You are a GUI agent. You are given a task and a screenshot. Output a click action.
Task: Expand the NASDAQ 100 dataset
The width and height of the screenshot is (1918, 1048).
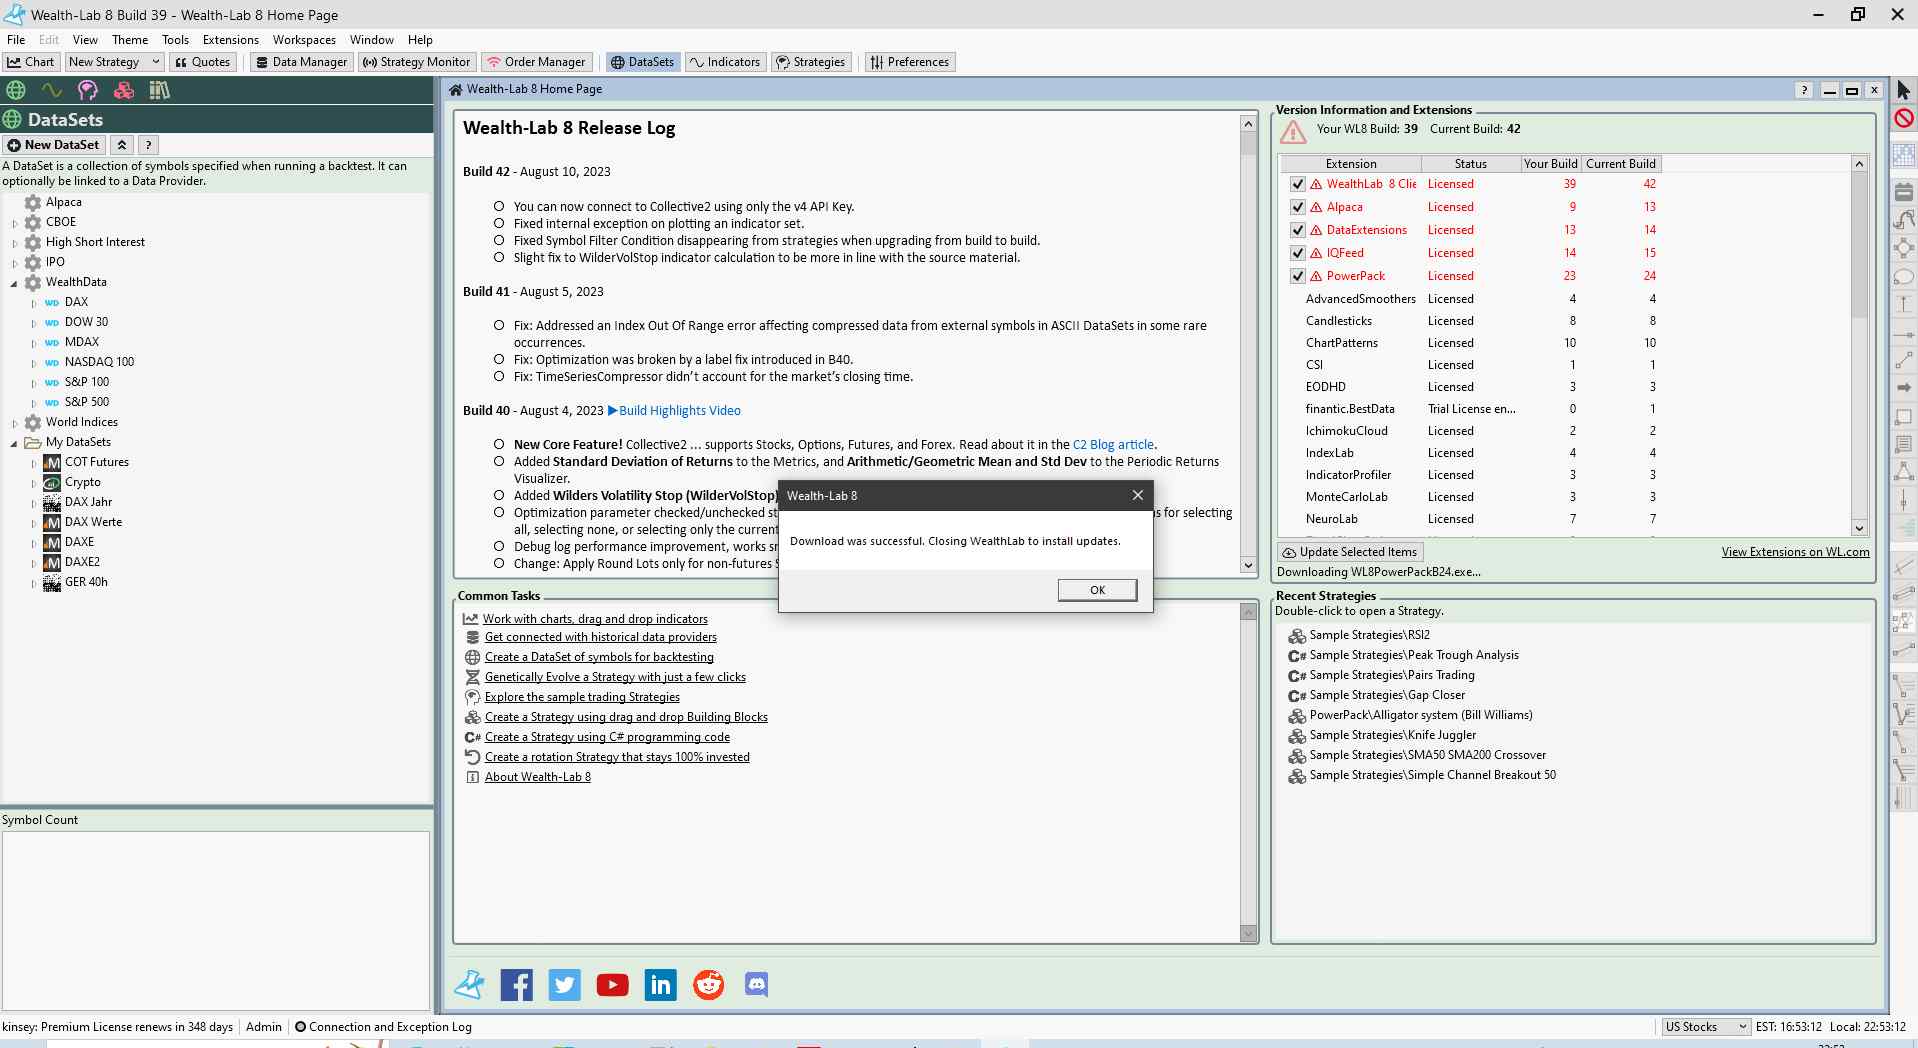point(34,362)
